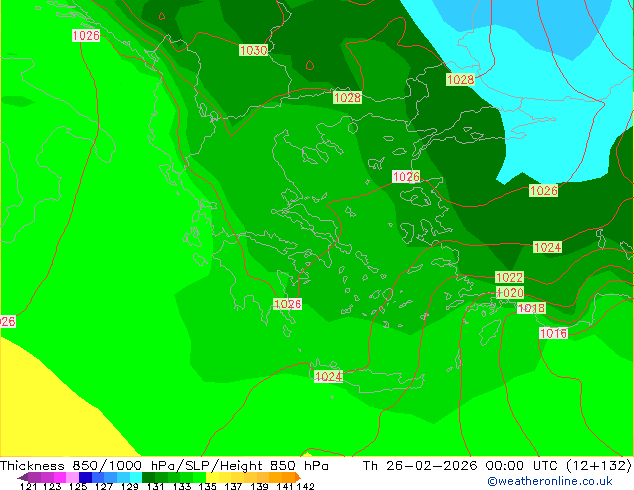Click the purple left arrow tip of legend
Viewport: 634px width, 490px height.
pos(22,477)
